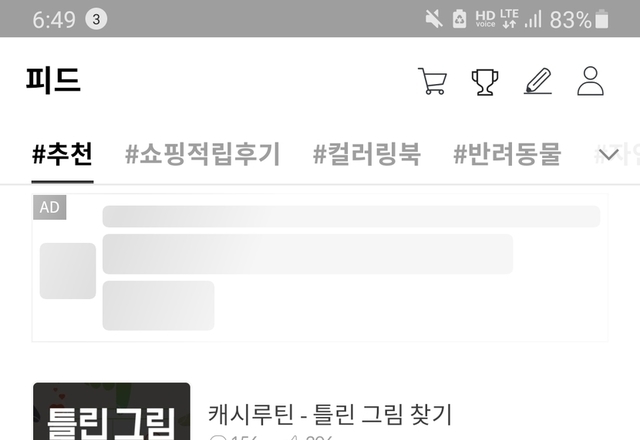This screenshot has width=640, height=440.
Task: Tap the notification count badge 3
Action: (96, 19)
